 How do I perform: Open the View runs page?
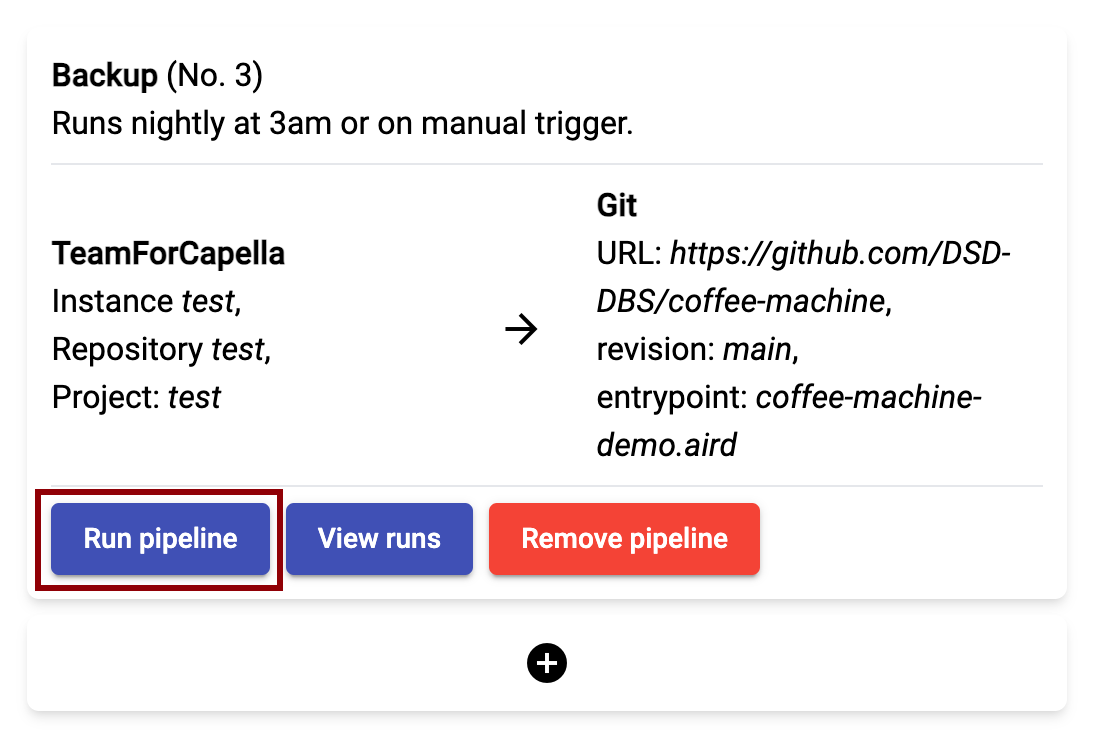pyautogui.click(x=380, y=539)
